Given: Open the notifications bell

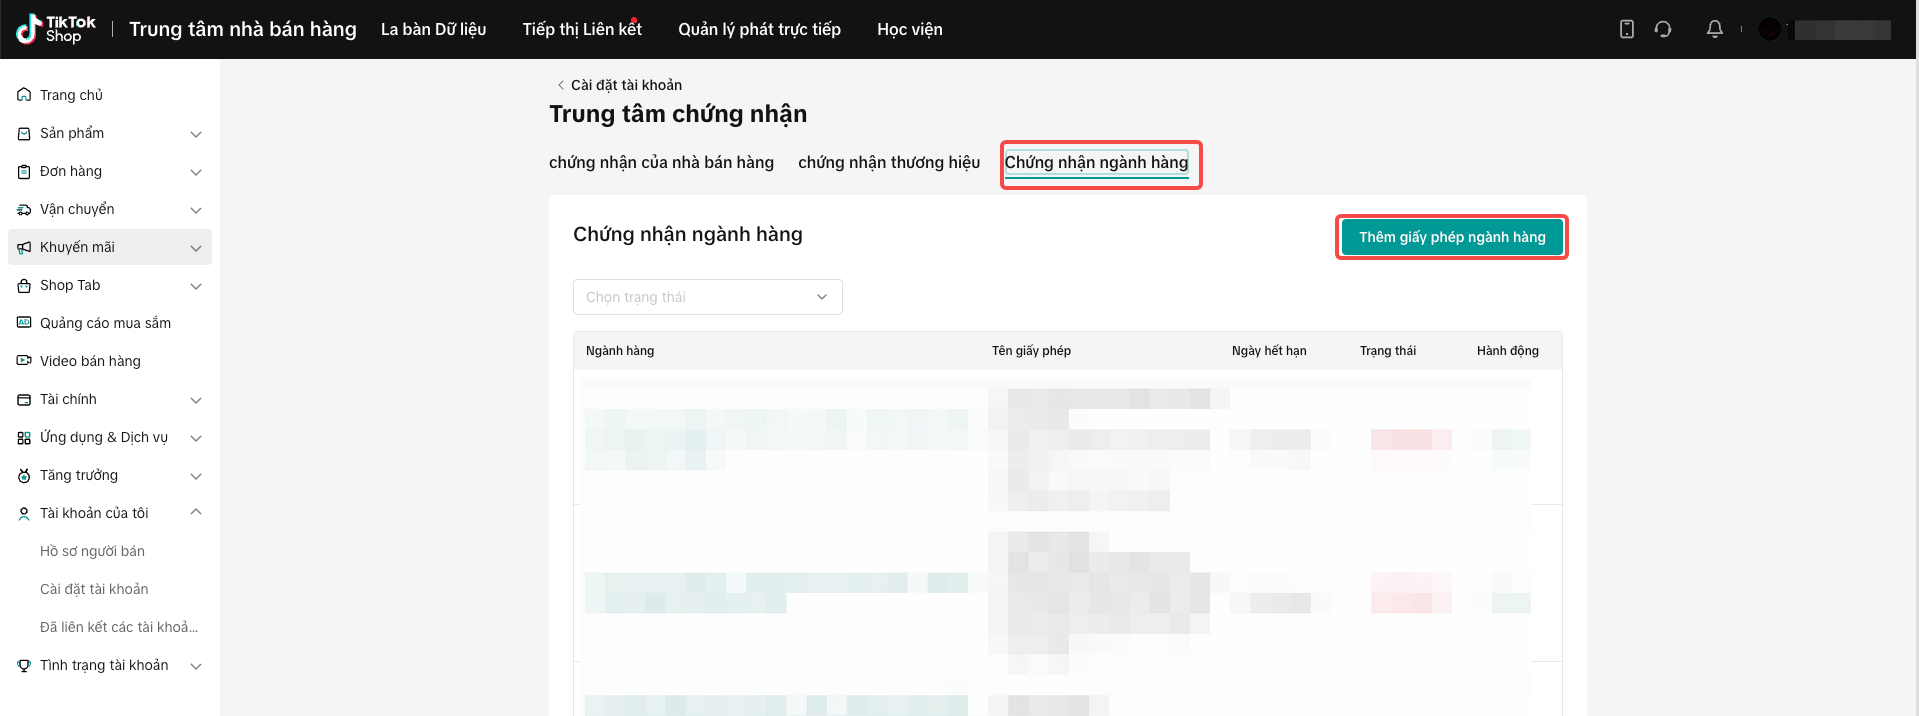Looking at the screenshot, I should click(1714, 29).
